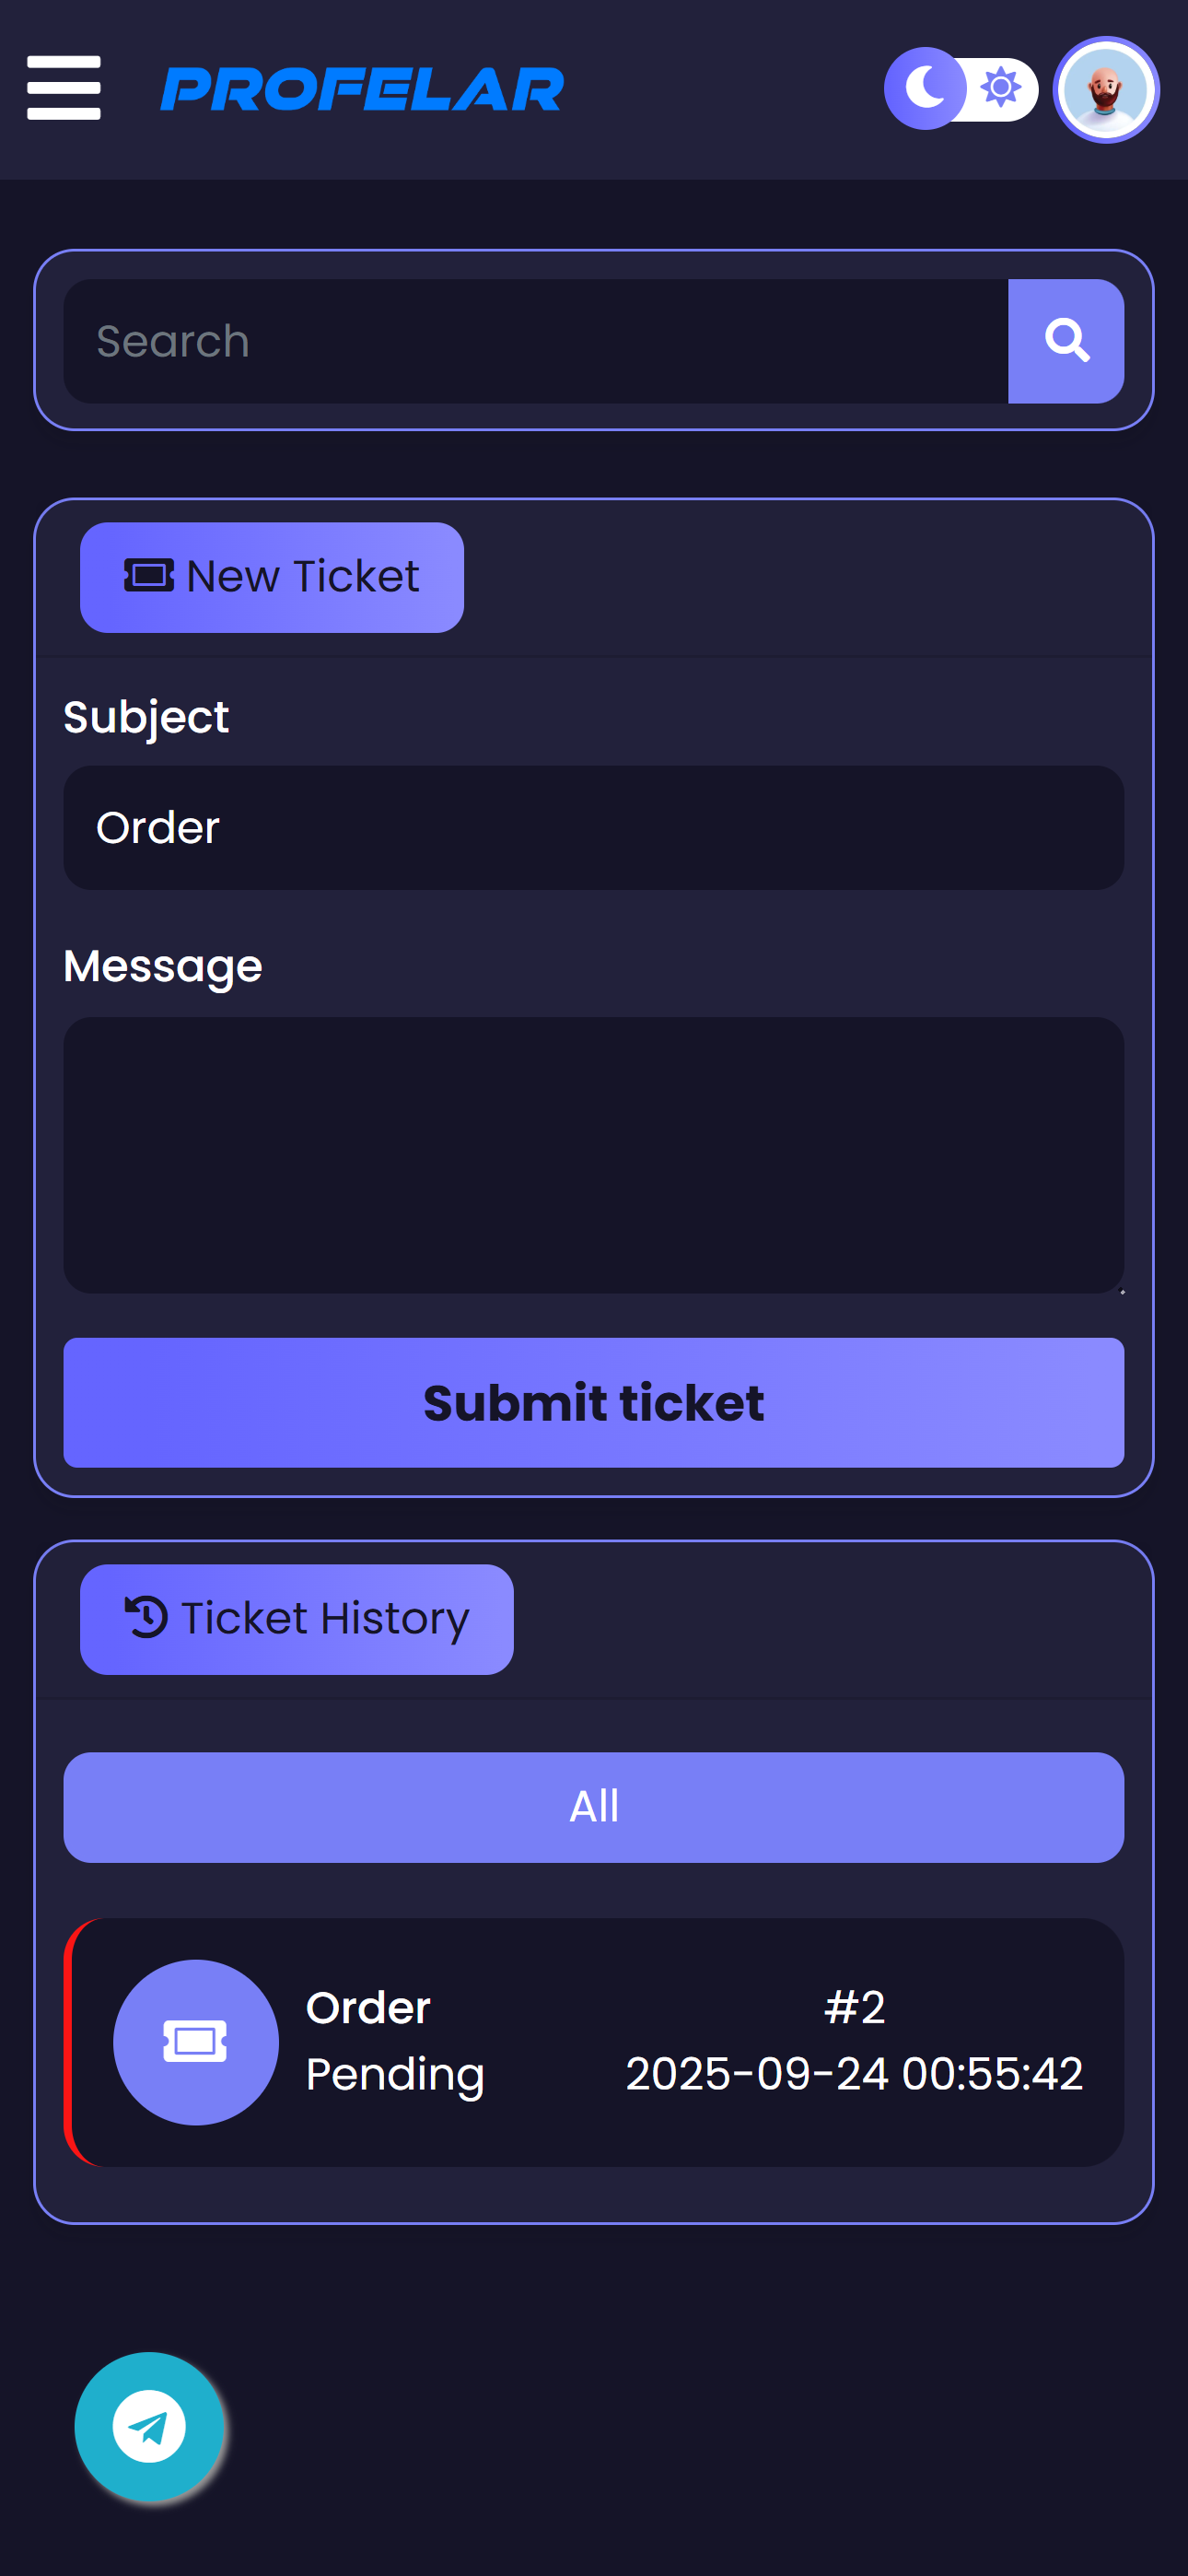The image size is (1188, 2576).
Task: Click the history clock icon
Action: click(146, 1617)
